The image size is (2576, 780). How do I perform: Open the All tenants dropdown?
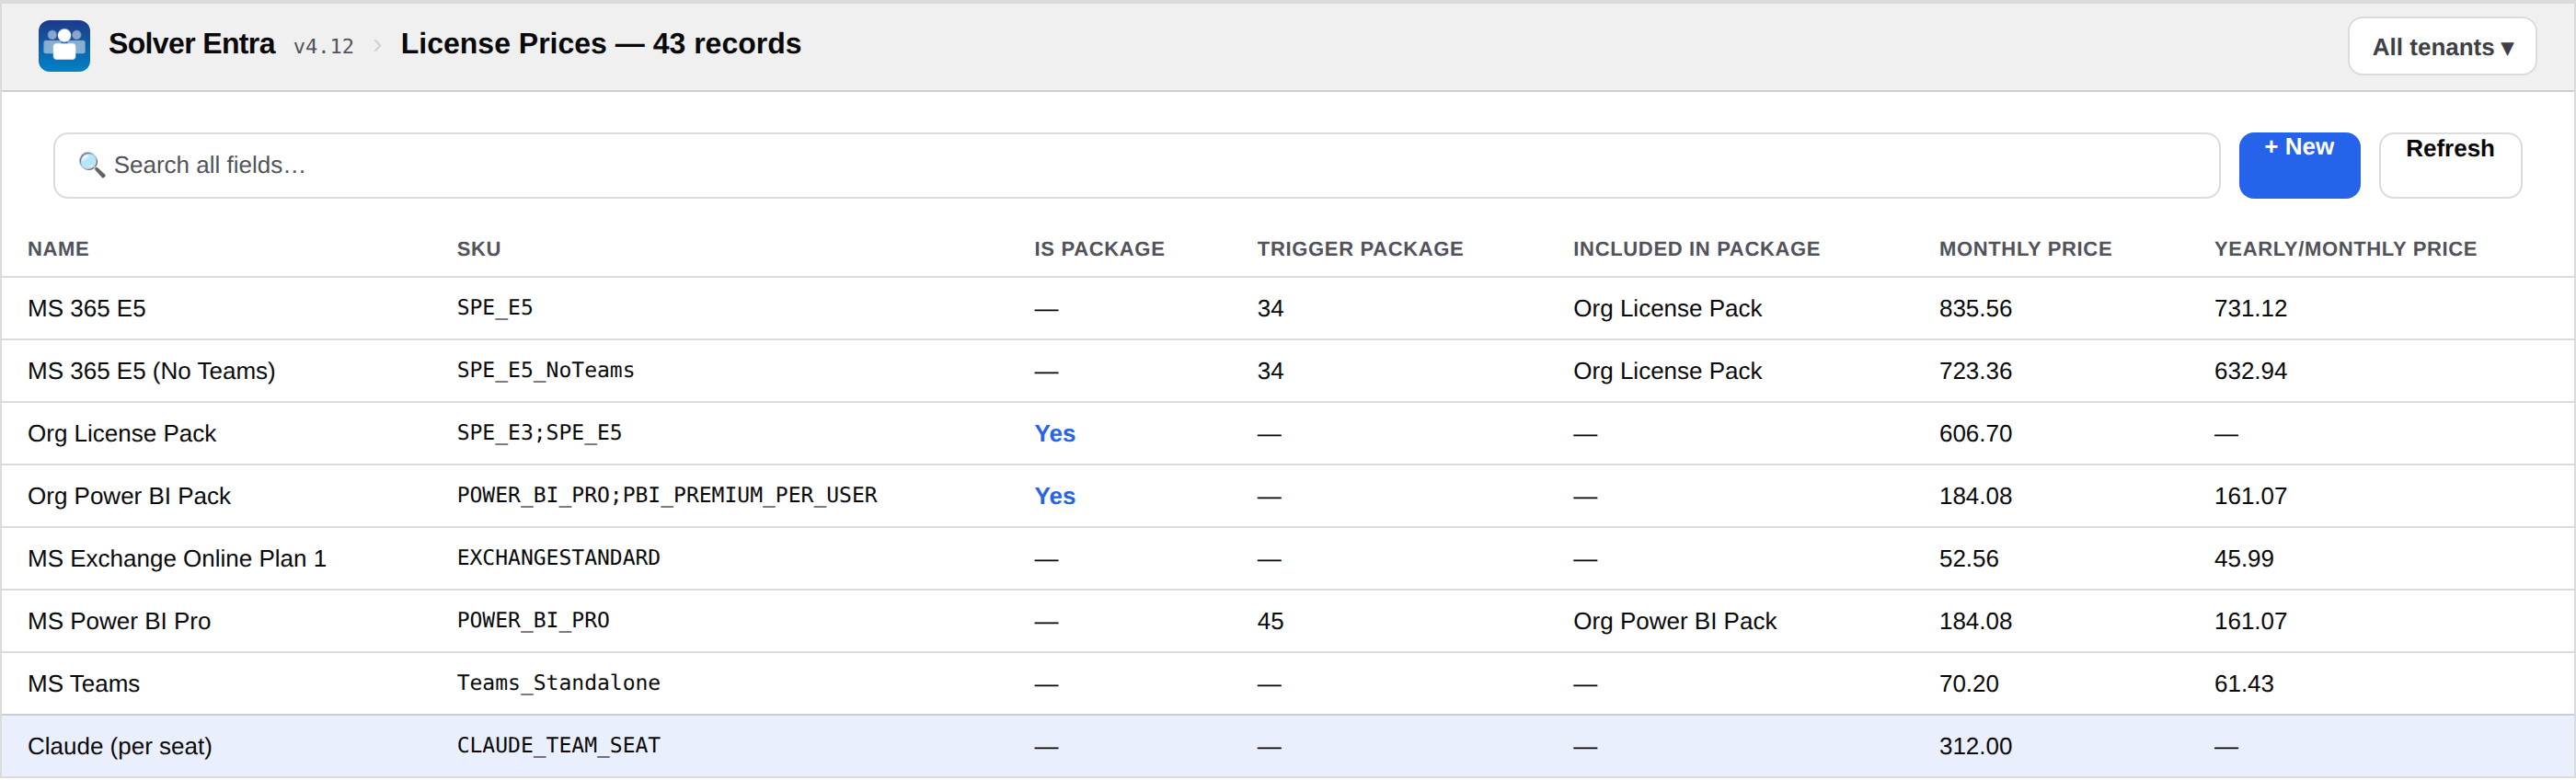2441,47
